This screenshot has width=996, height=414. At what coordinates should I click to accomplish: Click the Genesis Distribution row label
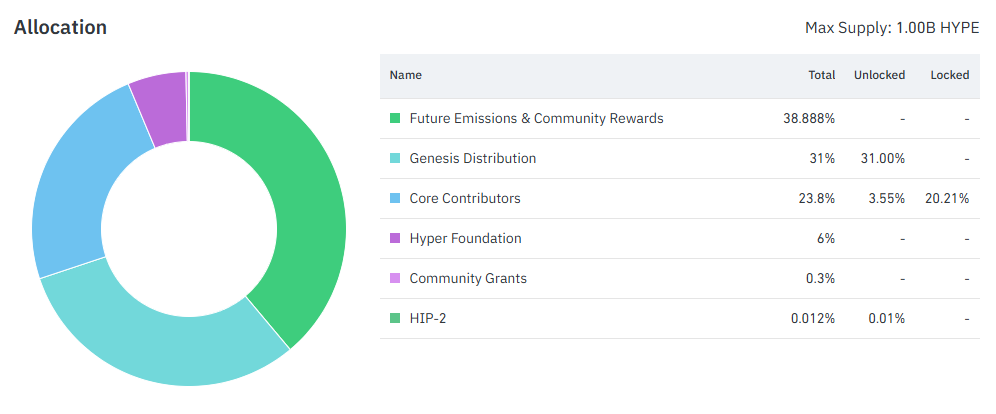pyautogui.click(x=473, y=158)
